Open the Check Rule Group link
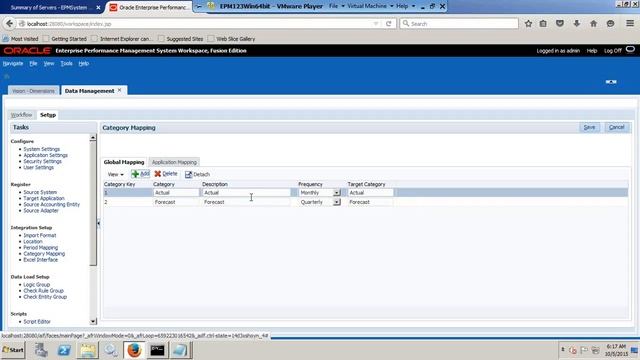This screenshot has width=640, height=360. tap(43, 291)
